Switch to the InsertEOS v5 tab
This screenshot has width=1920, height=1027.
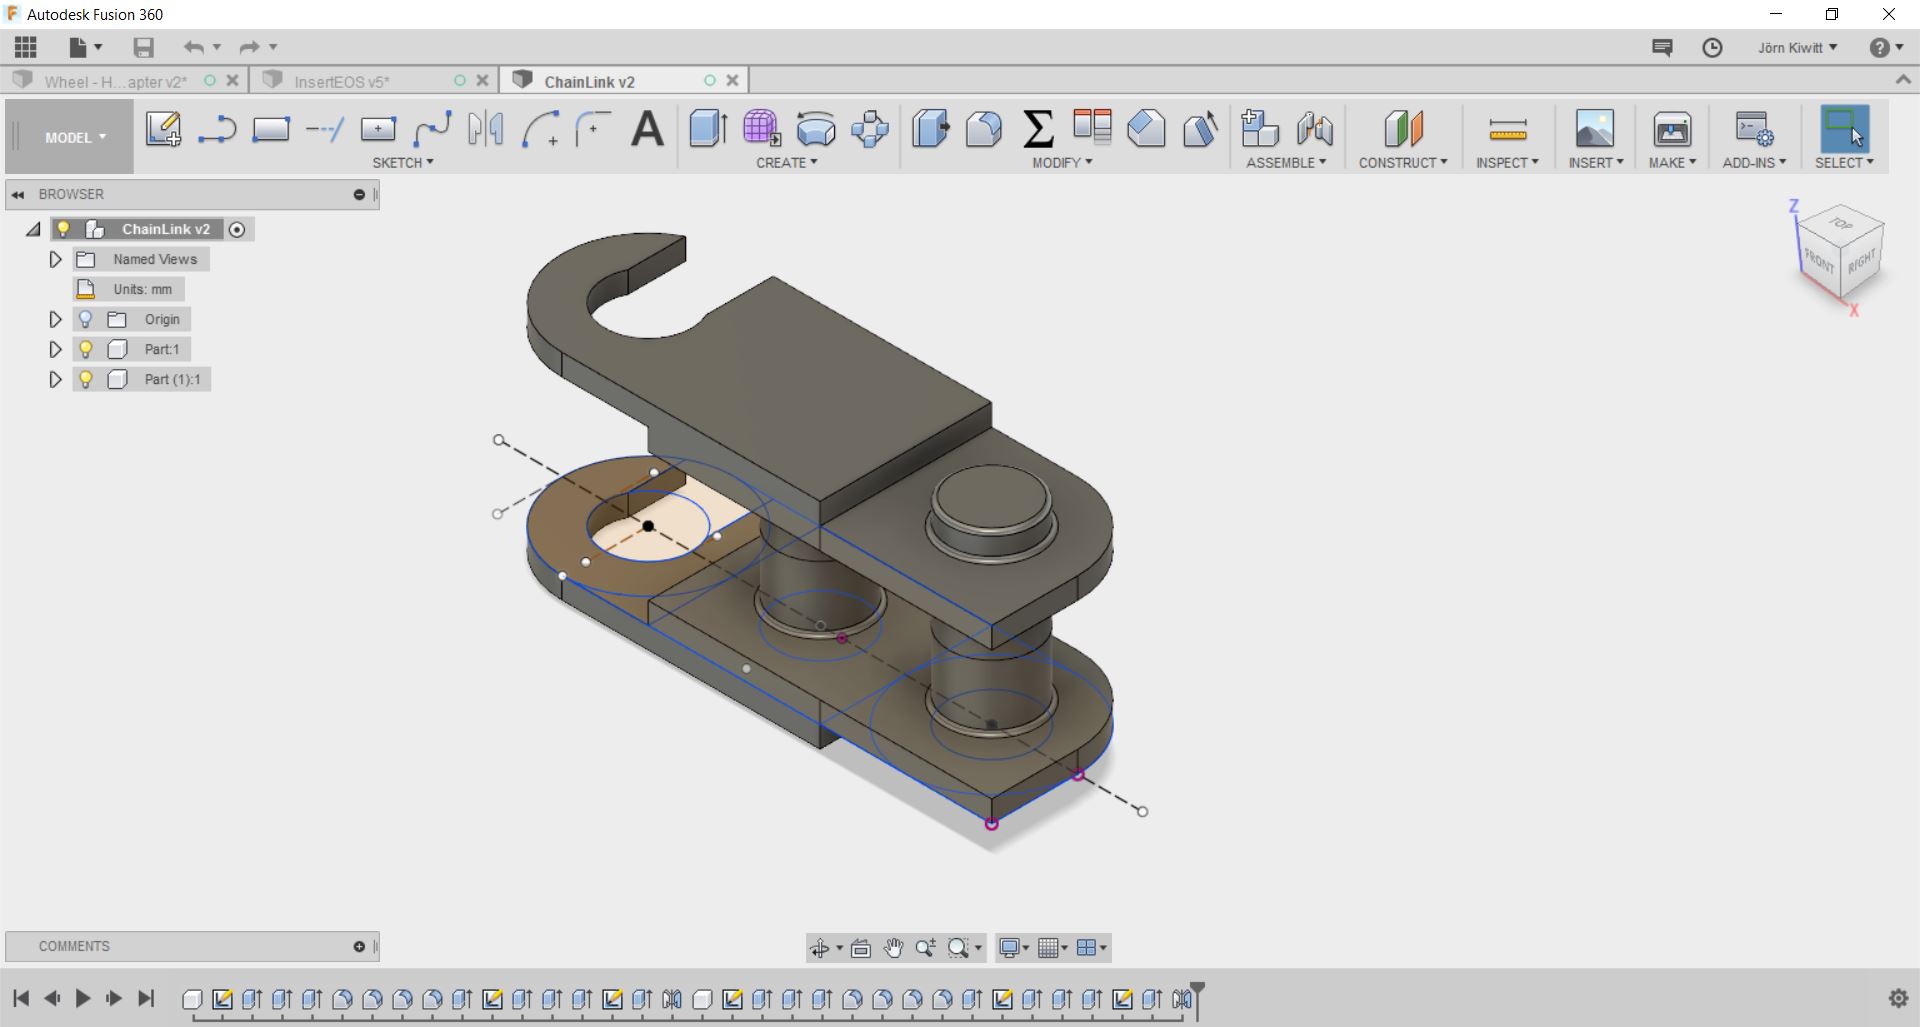[x=342, y=81]
